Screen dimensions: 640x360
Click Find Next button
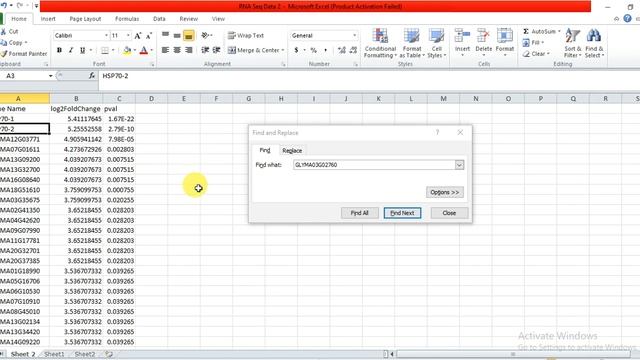402,213
